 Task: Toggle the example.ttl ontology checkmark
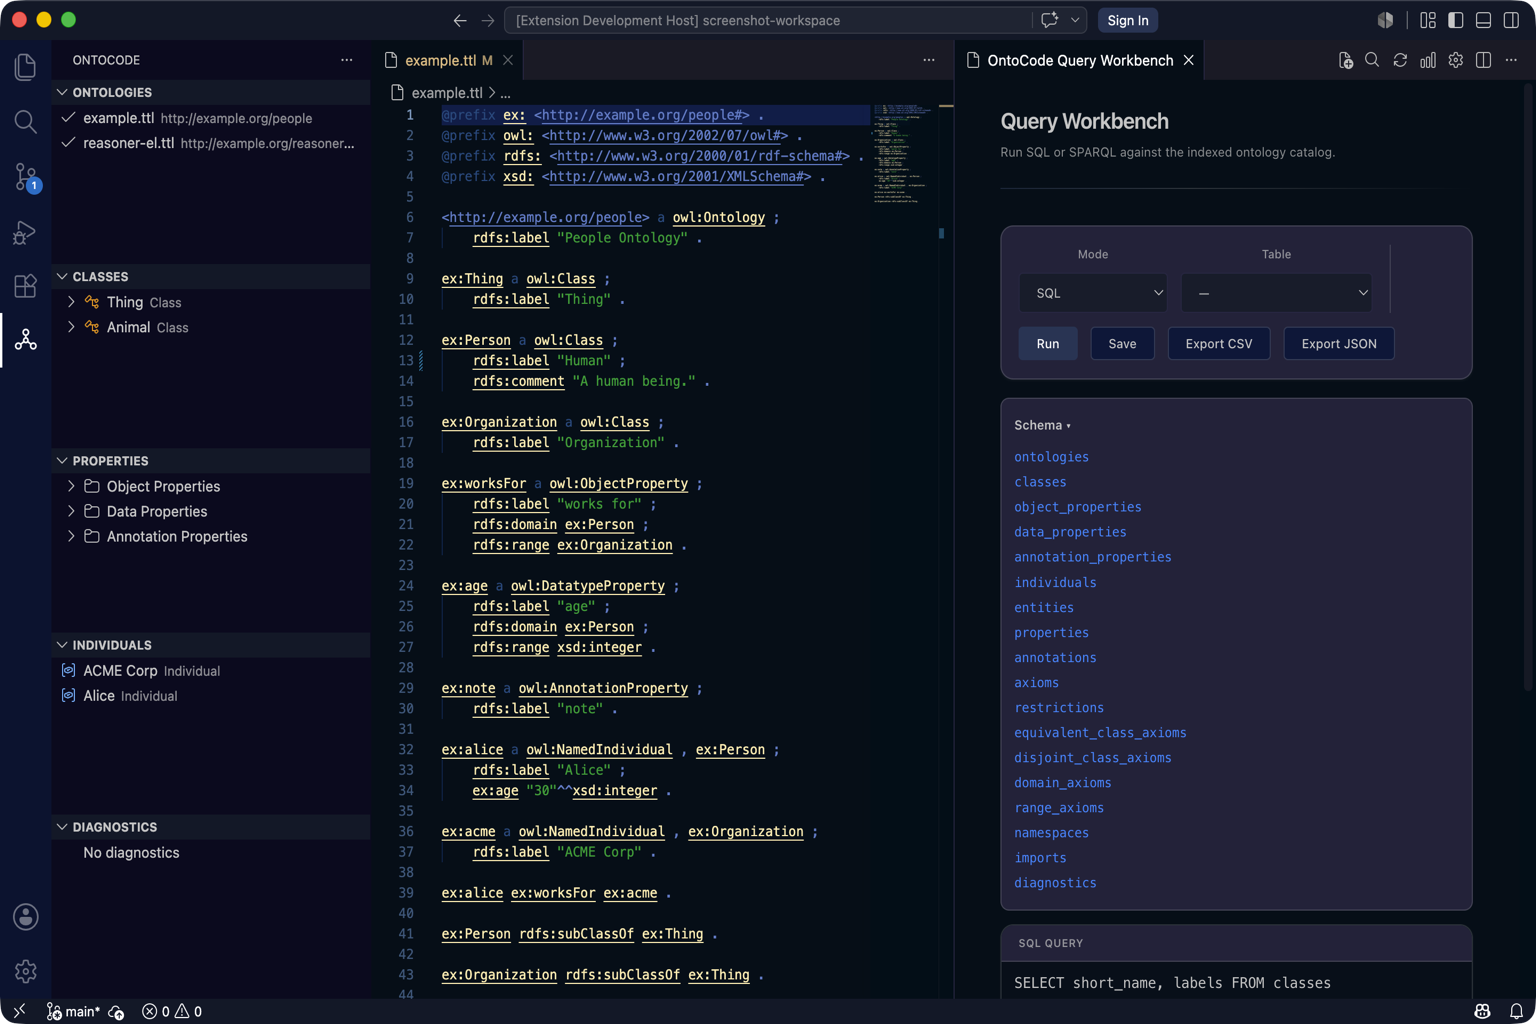68,118
